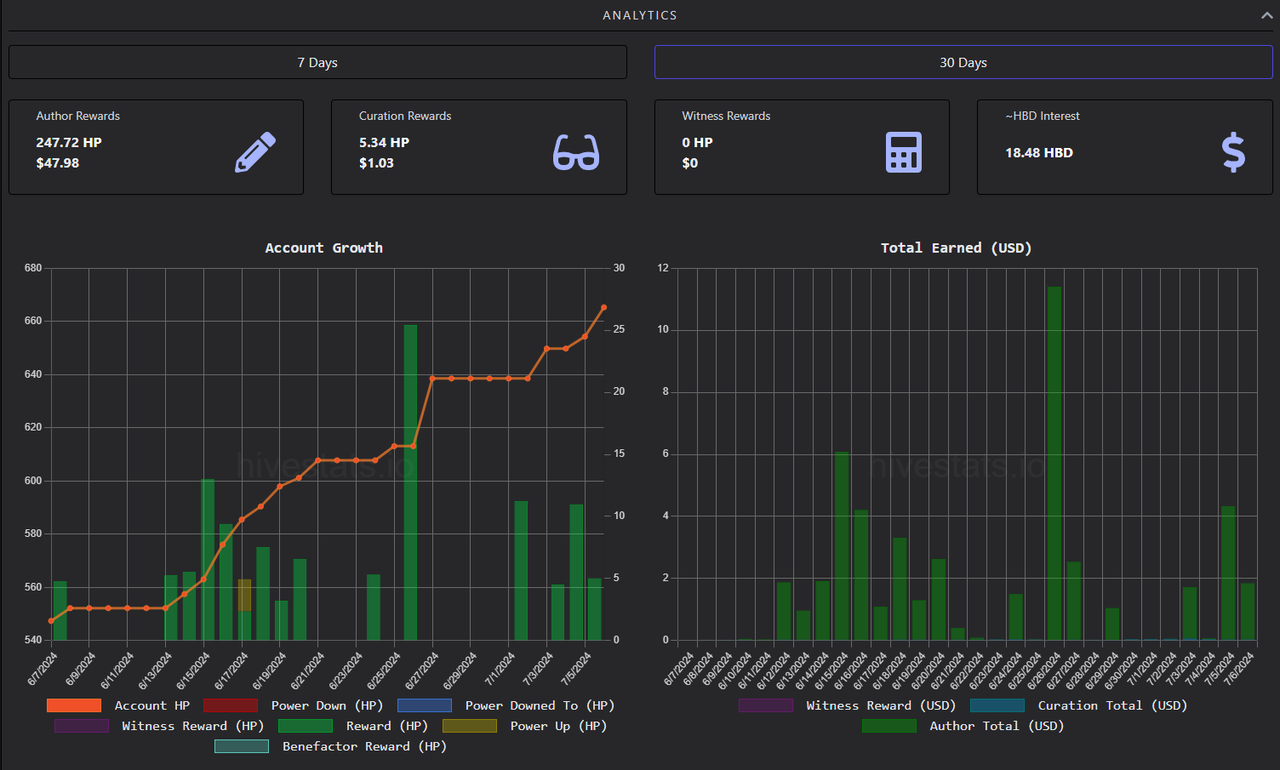Click the Author Total (USD) legend label
The image size is (1280, 770).
click(997, 726)
